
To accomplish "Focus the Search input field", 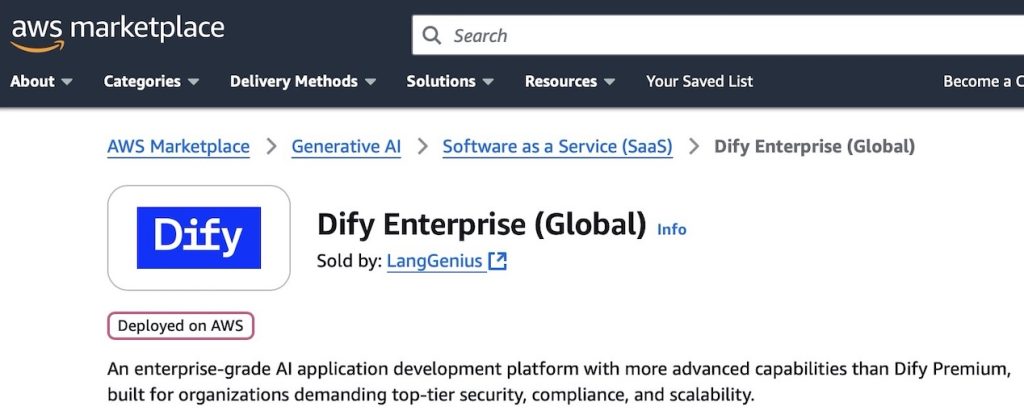I will coord(700,36).
